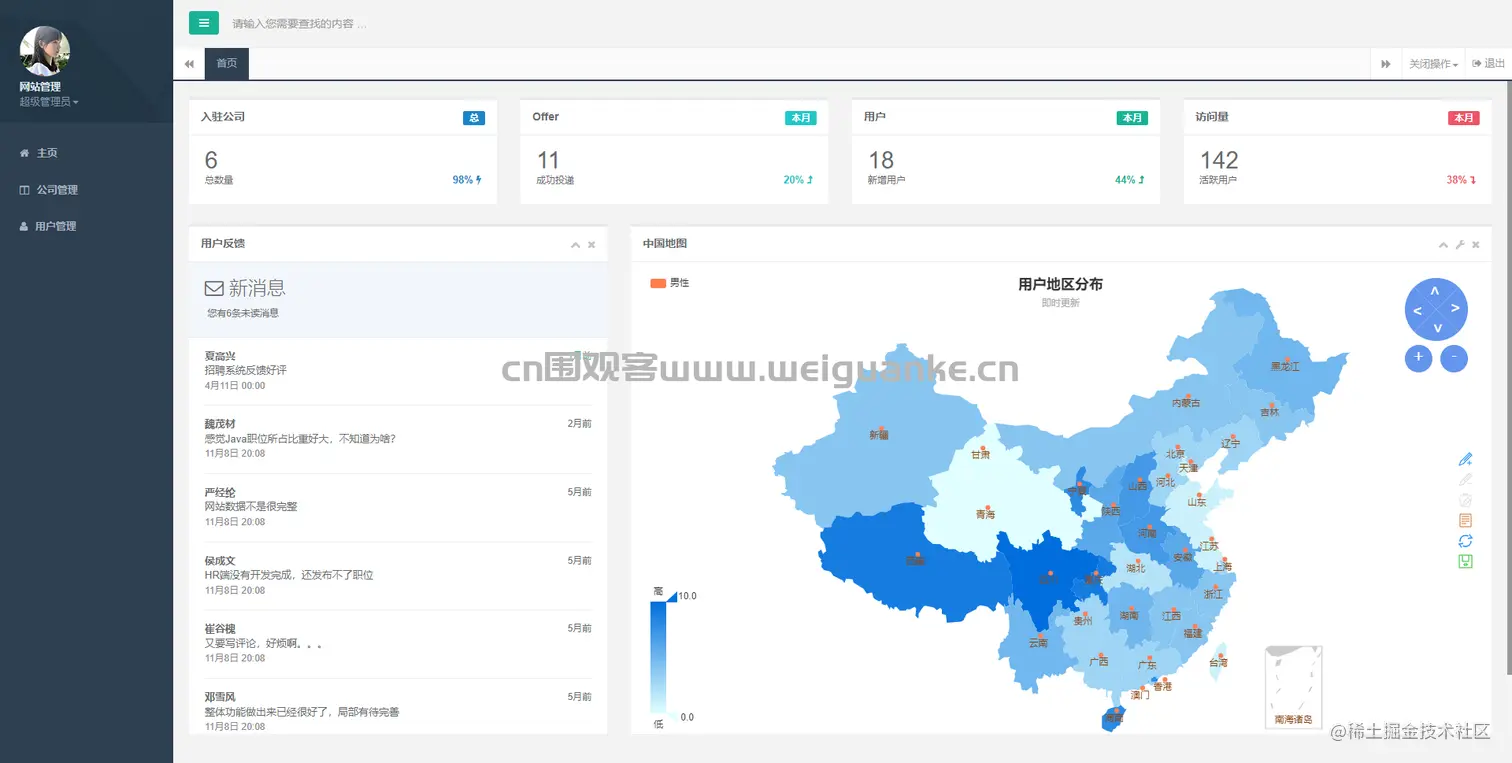This screenshot has height=763, width=1512.
Task: Click the 青海 region on map
Action: (986, 515)
